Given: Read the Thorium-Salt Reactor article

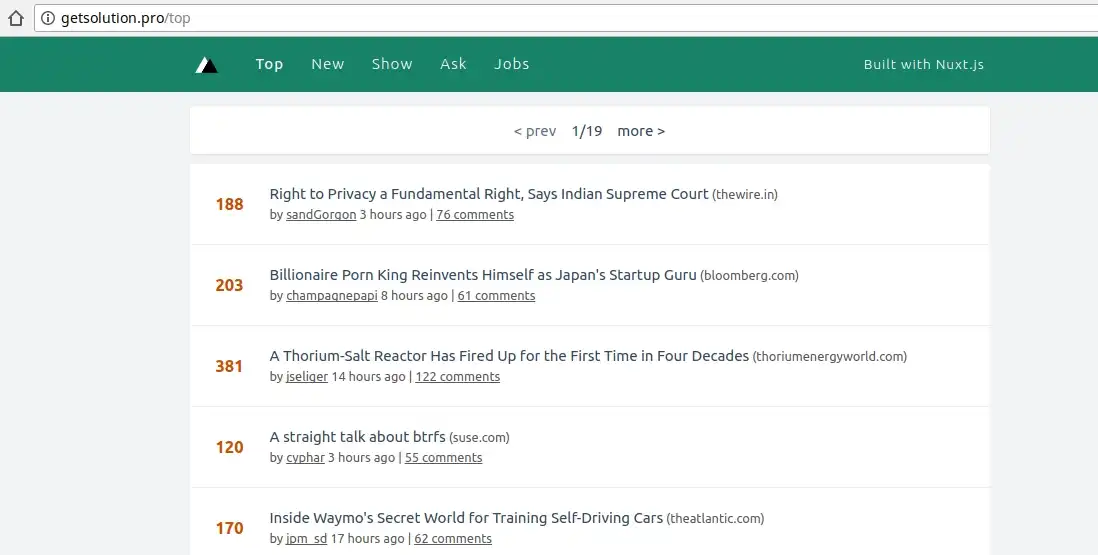Looking at the screenshot, I should coord(509,356).
